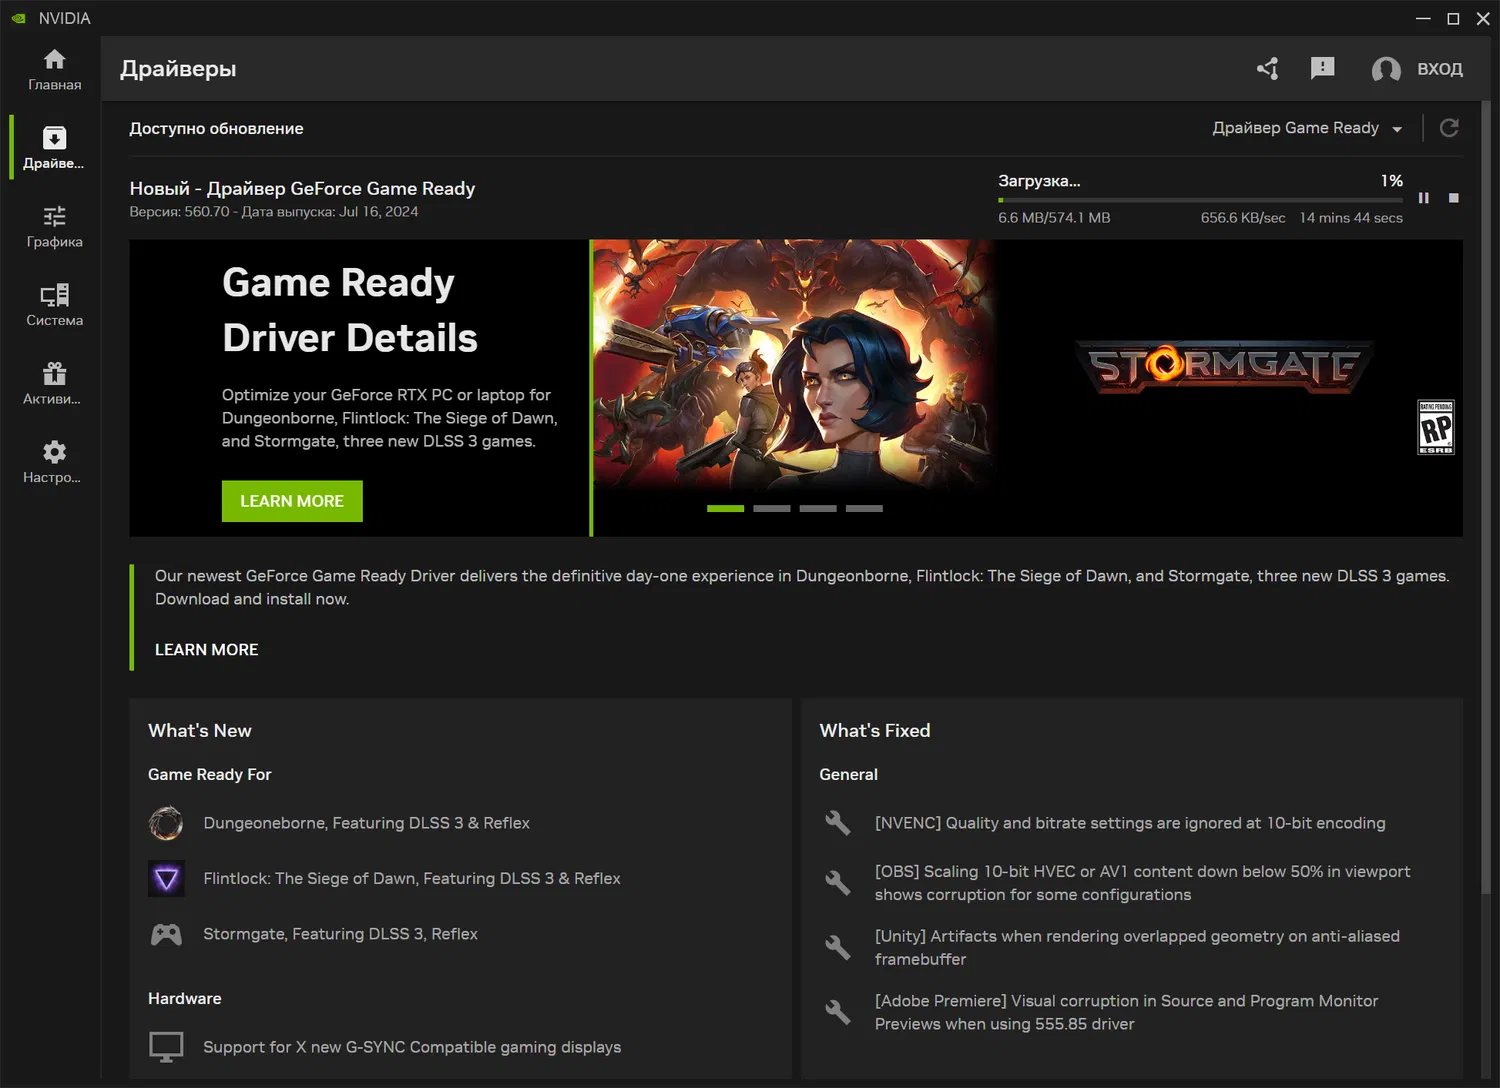Click 'Flintlock: The Siege of Dawn' entry text

tap(412, 878)
